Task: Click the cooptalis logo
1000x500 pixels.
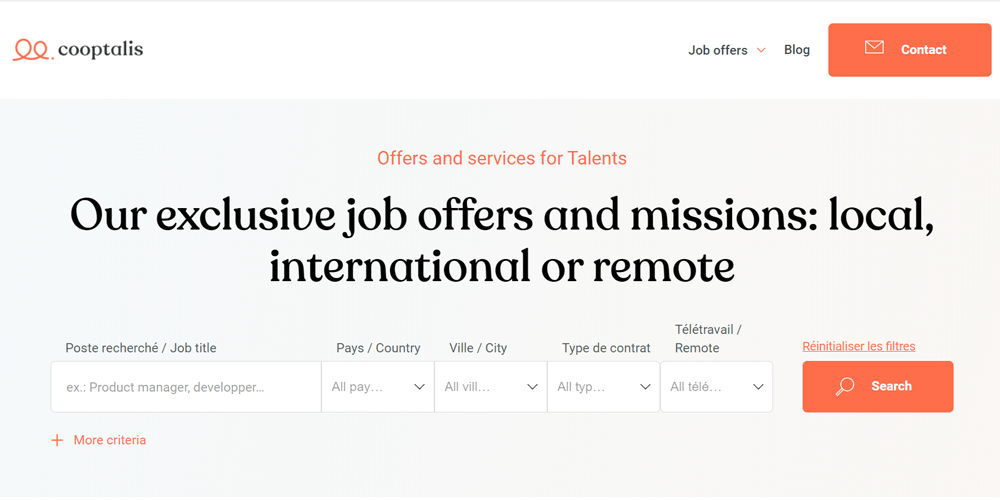Action: click(x=78, y=50)
